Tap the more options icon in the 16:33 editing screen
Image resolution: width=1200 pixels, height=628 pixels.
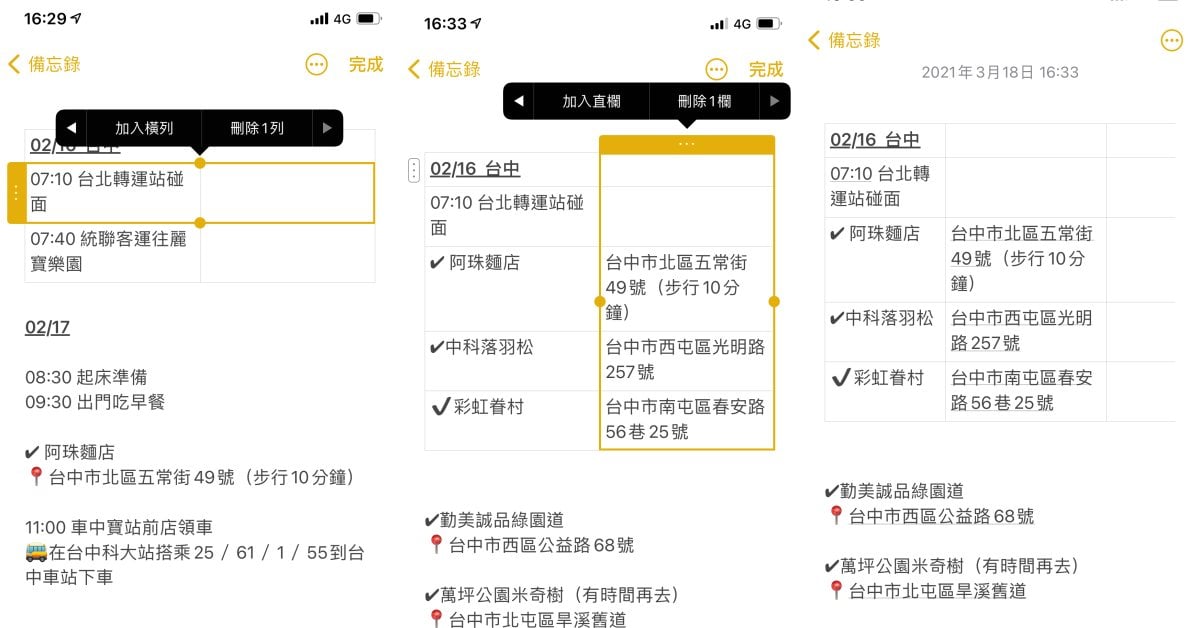[716, 69]
